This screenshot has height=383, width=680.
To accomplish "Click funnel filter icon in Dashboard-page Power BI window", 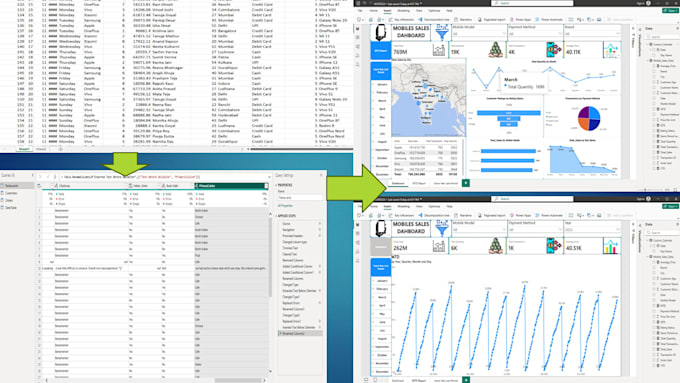I will click(441, 33).
